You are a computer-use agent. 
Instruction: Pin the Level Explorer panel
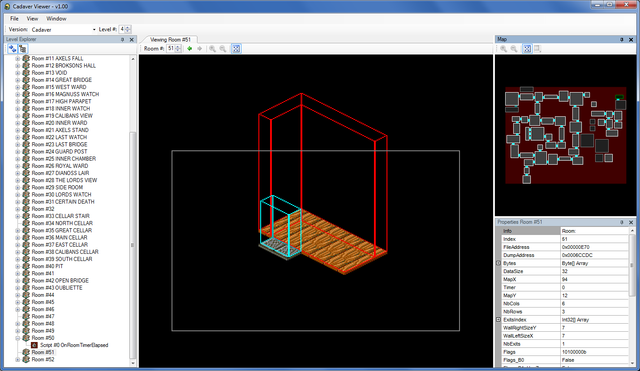pyautogui.click(x=122, y=40)
